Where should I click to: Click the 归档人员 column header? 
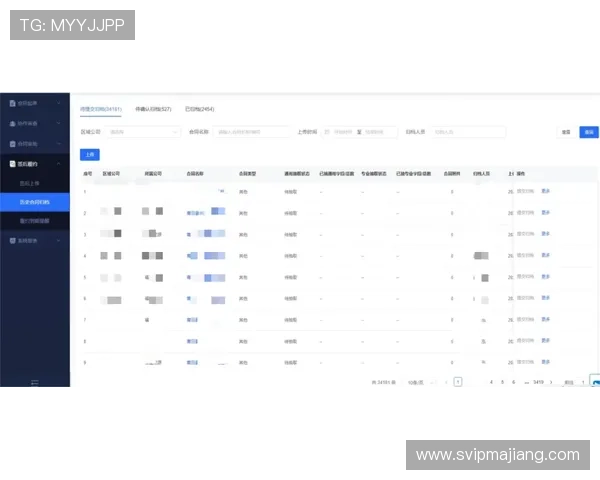click(481, 174)
